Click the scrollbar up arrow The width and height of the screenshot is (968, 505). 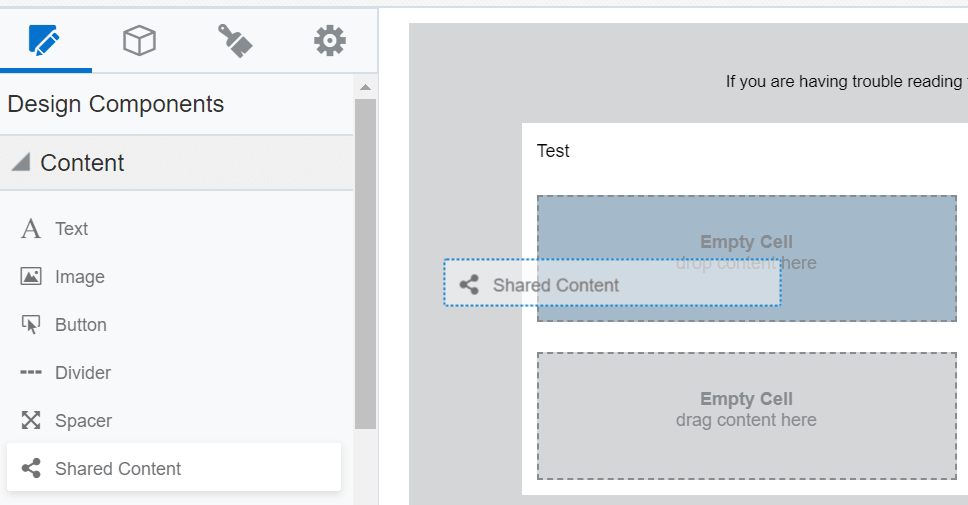(x=365, y=87)
